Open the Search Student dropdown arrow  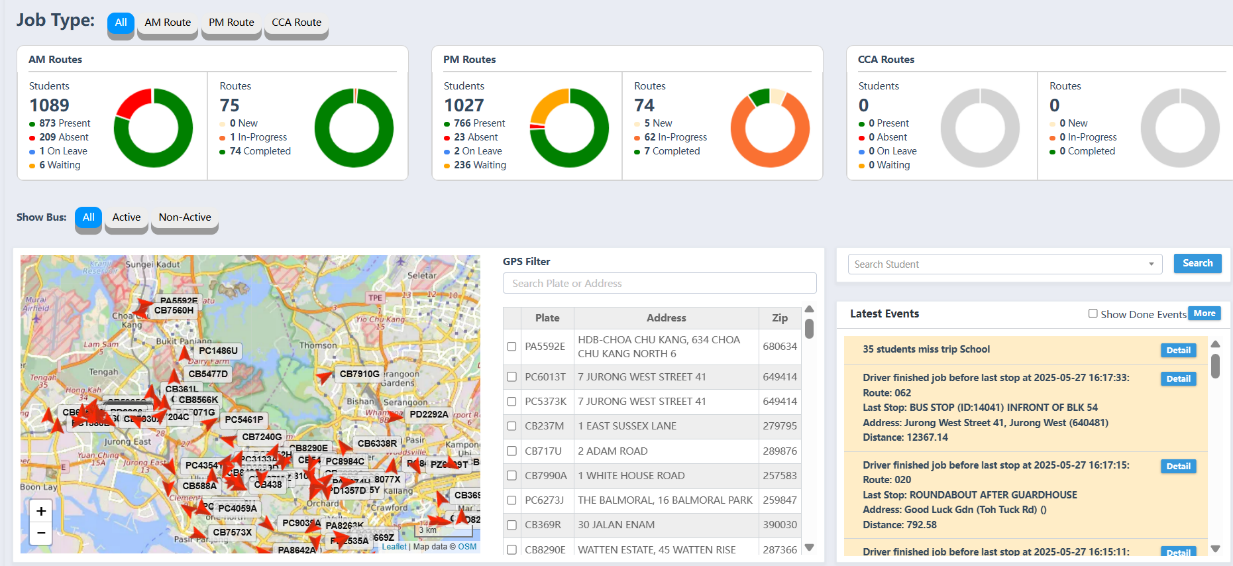click(x=1152, y=264)
